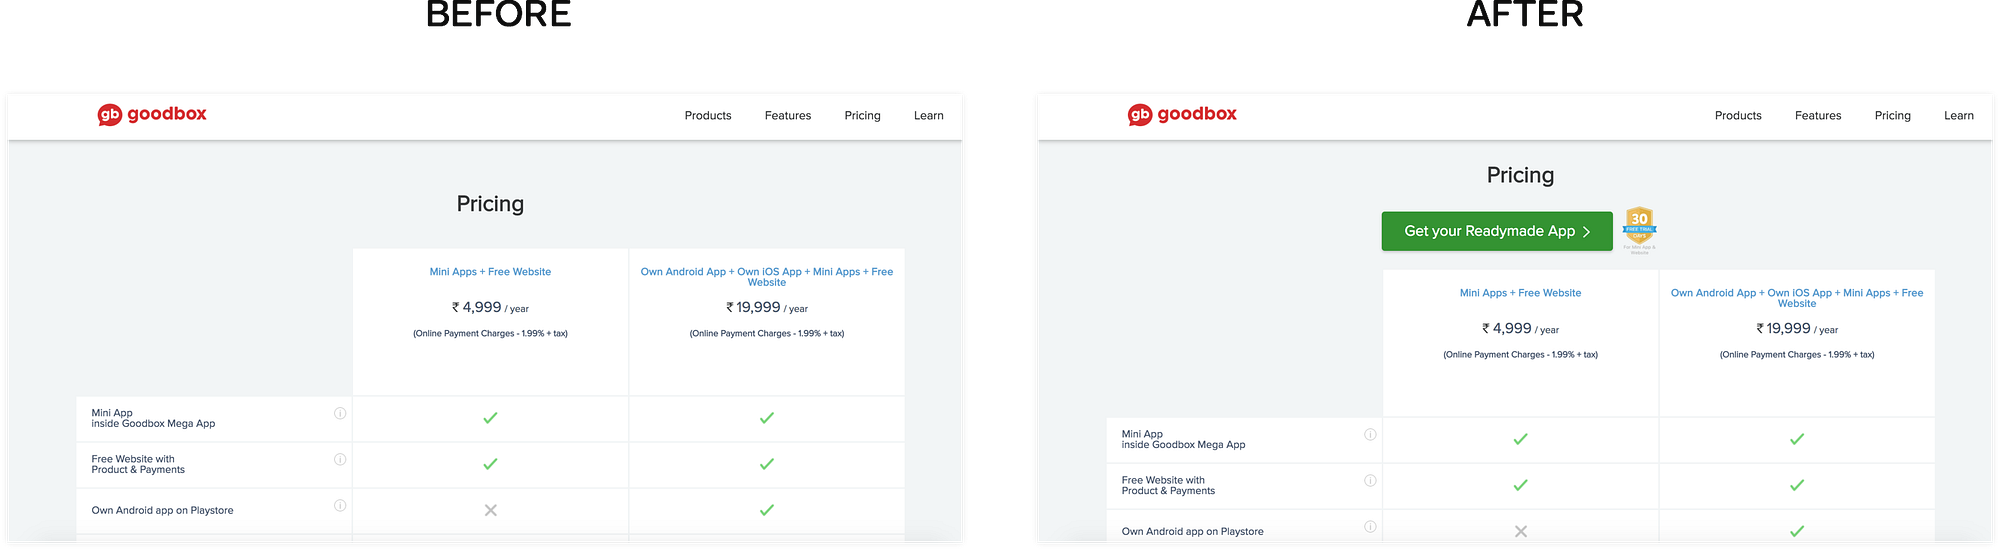Click Mini App checkmark under ₹ 4,999 in BEFORE
This screenshot has width=2000, height=550.
tap(490, 418)
